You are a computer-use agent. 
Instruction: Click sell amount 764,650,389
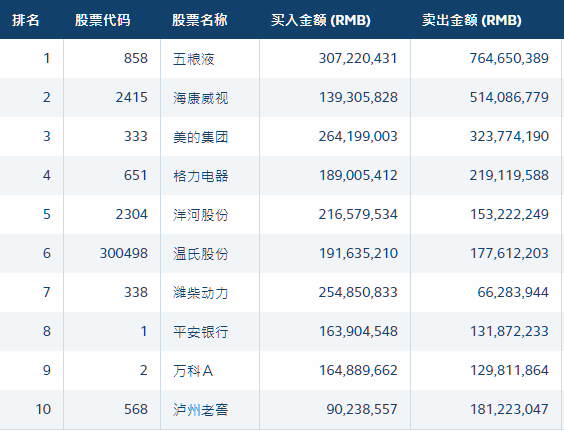(509, 58)
